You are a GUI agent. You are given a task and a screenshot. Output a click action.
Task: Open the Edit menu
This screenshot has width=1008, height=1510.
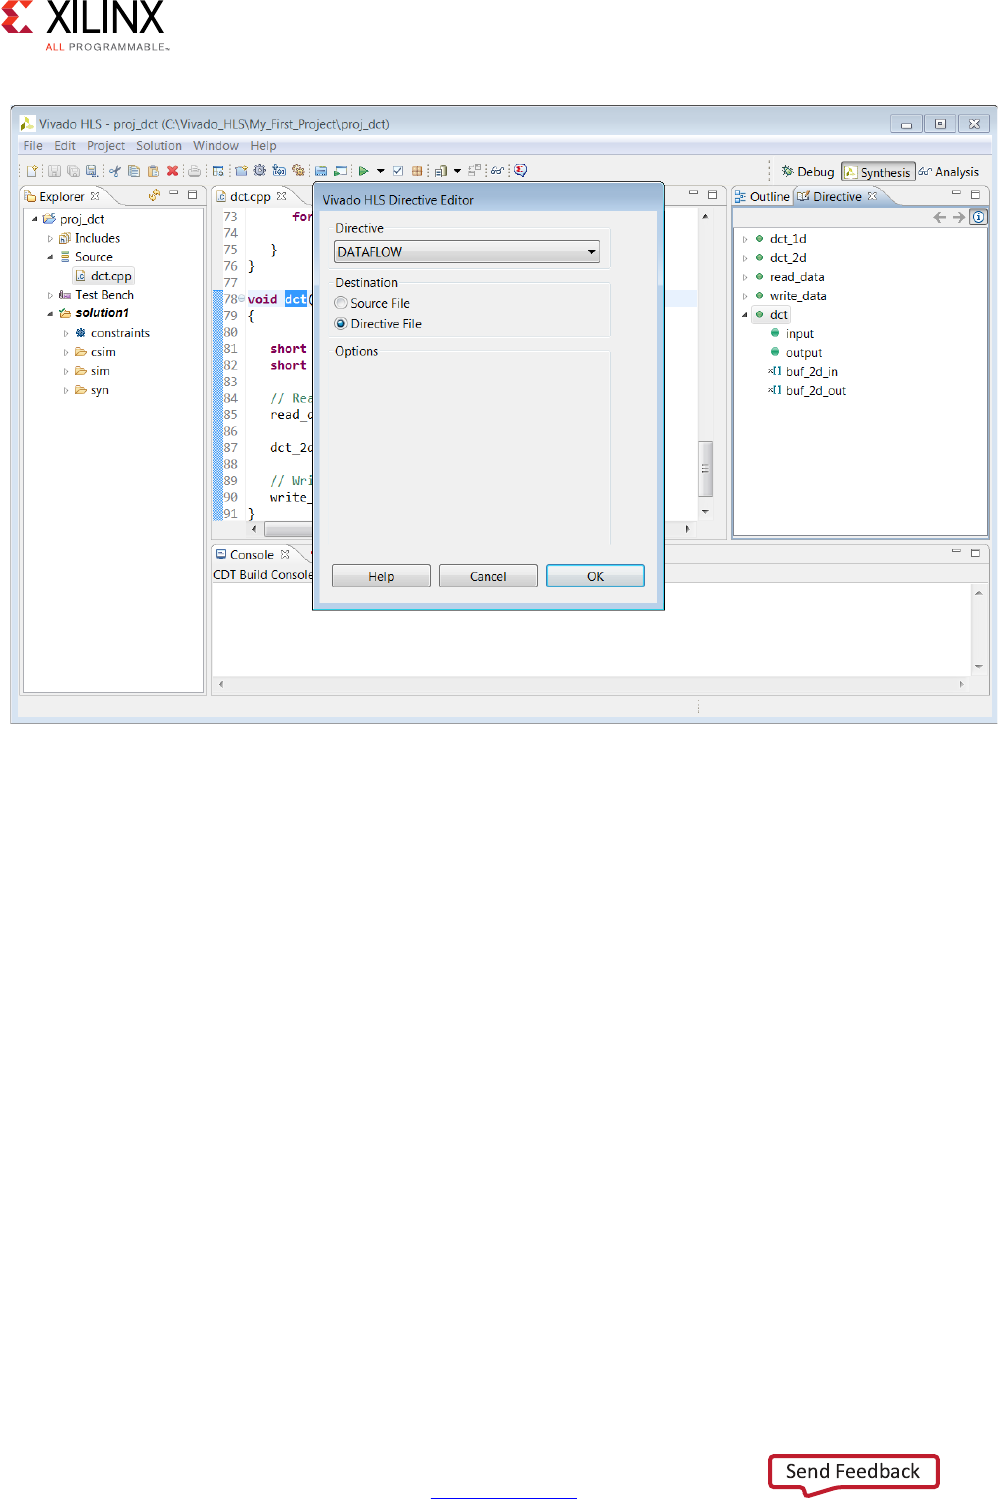point(65,146)
